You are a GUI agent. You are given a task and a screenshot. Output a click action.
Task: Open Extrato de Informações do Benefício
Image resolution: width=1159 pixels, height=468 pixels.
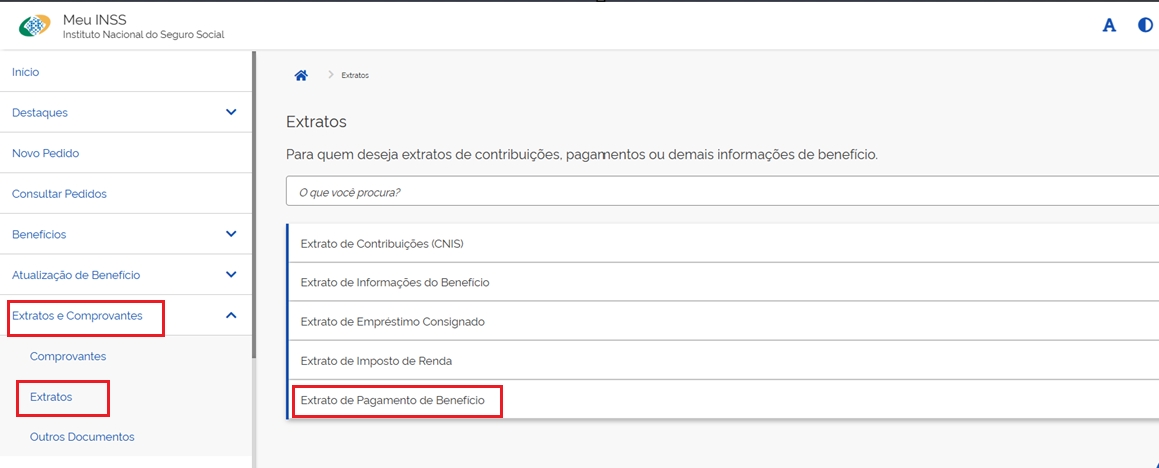click(722, 282)
